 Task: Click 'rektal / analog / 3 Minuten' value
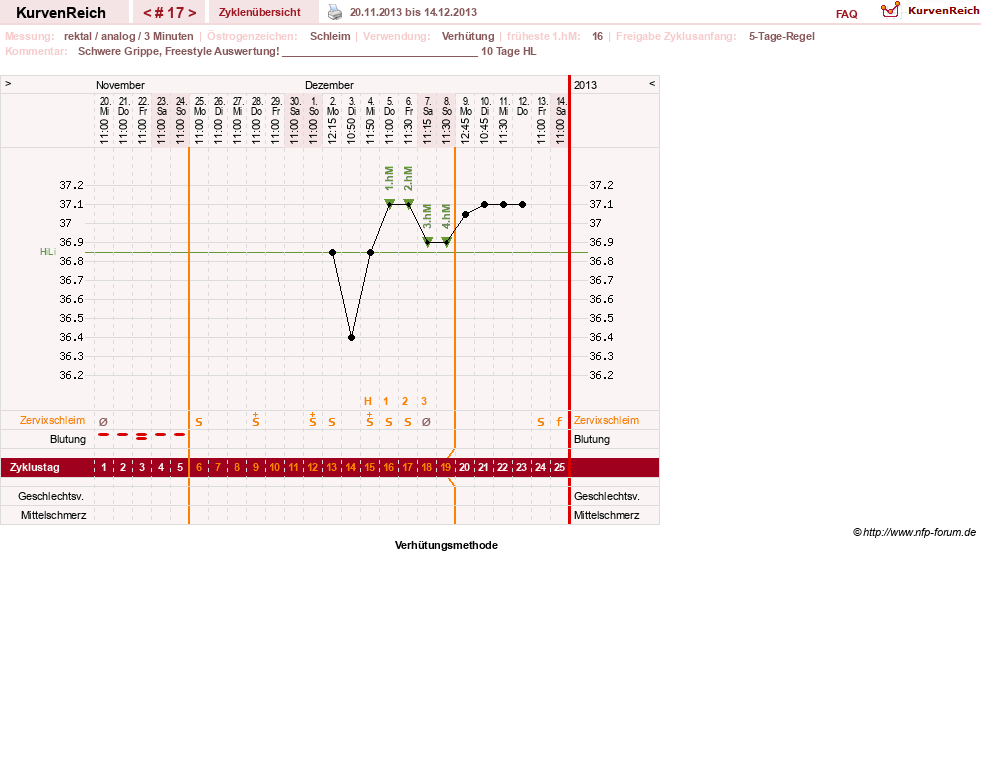tap(128, 36)
